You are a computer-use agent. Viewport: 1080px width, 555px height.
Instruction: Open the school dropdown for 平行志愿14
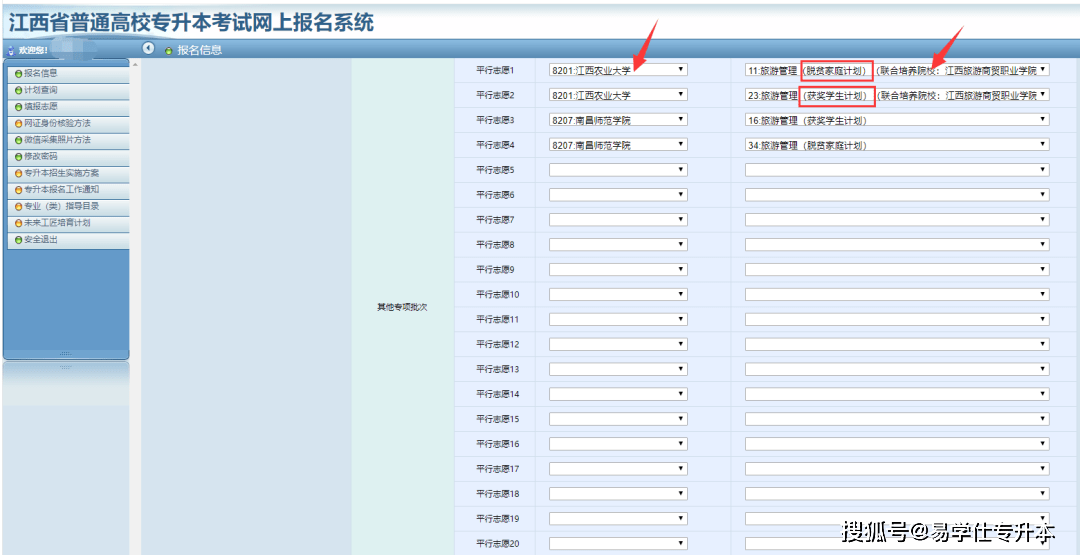pos(618,395)
